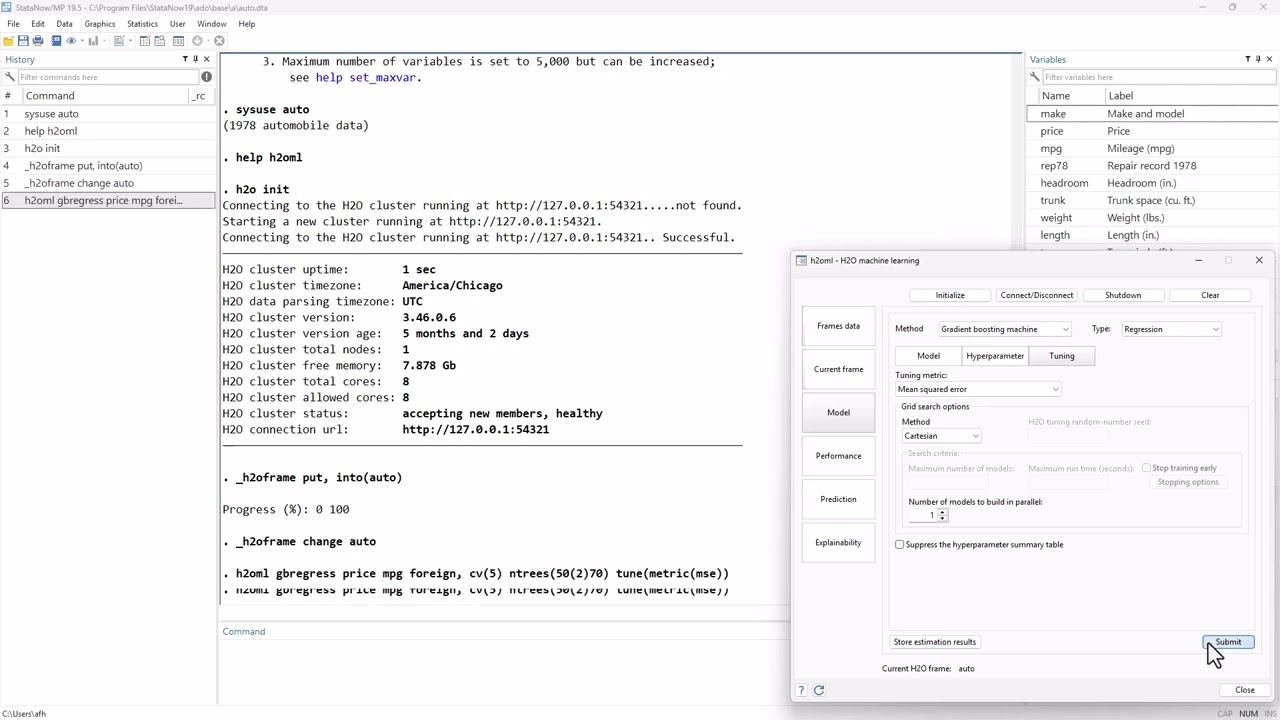Open the Graphics menu
Screen dimensions: 1280x720
(x=100, y=24)
